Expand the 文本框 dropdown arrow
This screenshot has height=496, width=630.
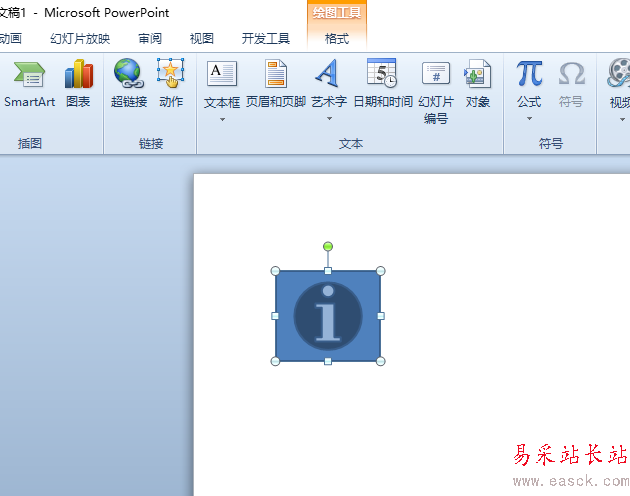222,119
